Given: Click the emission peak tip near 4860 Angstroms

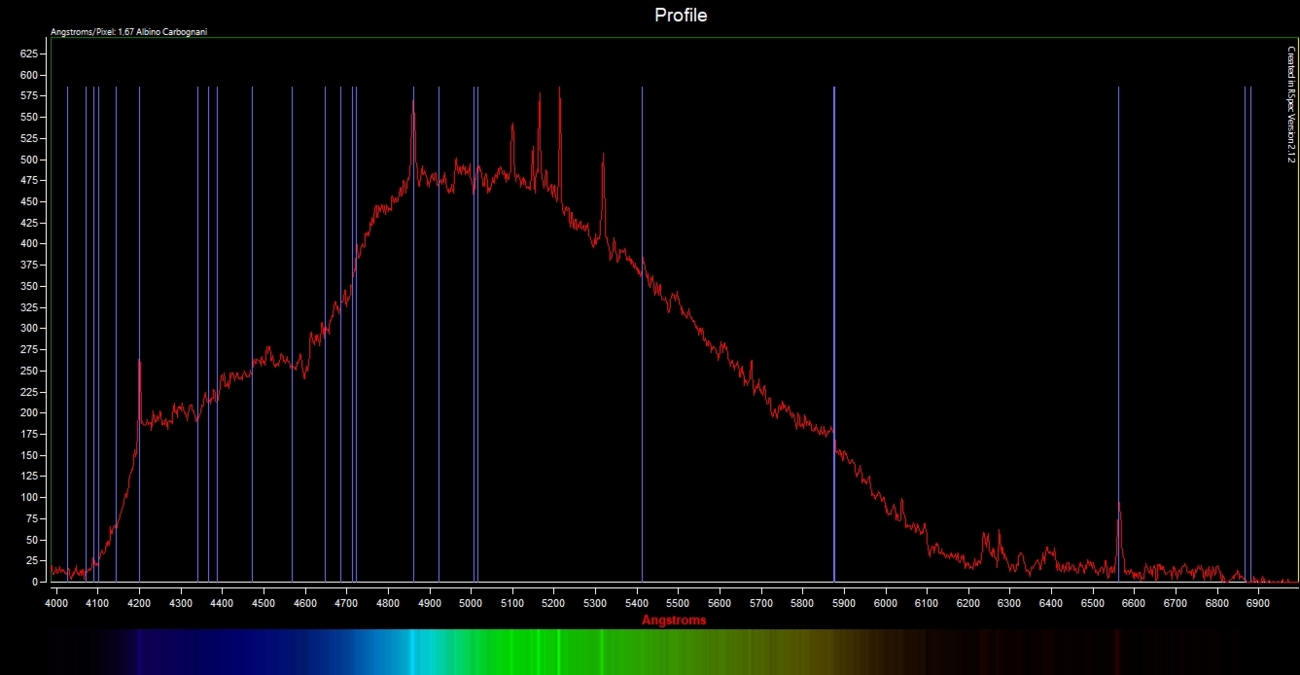Looking at the screenshot, I should pos(413,102).
